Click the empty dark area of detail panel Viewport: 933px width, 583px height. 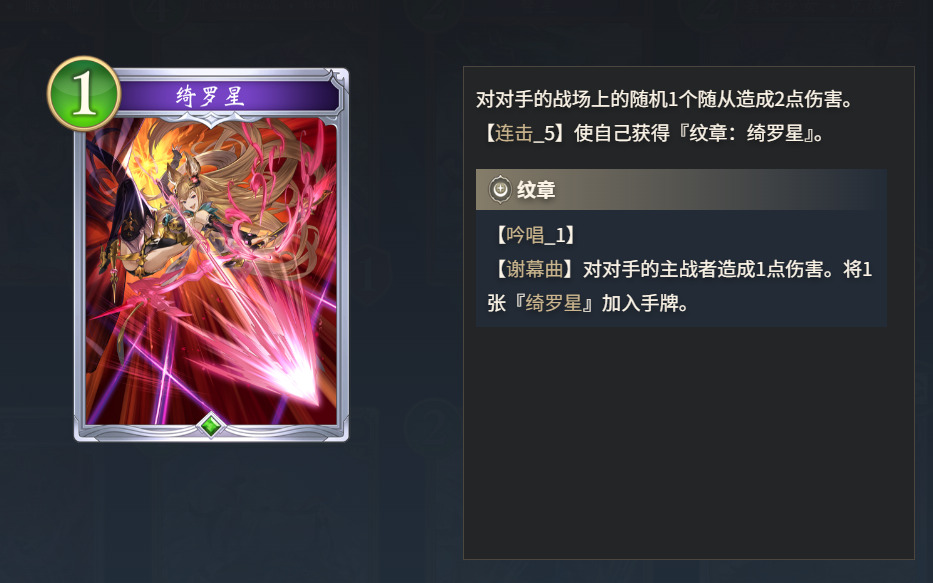(688, 443)
